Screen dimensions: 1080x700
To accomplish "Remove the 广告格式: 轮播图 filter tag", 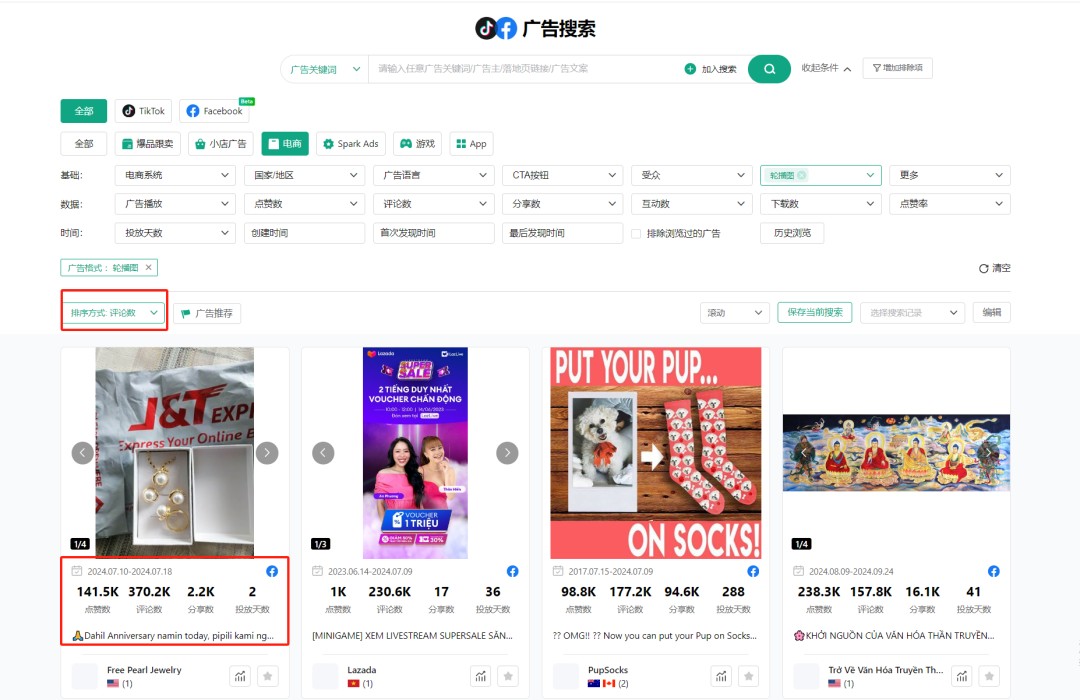I will tap(148, 267).
